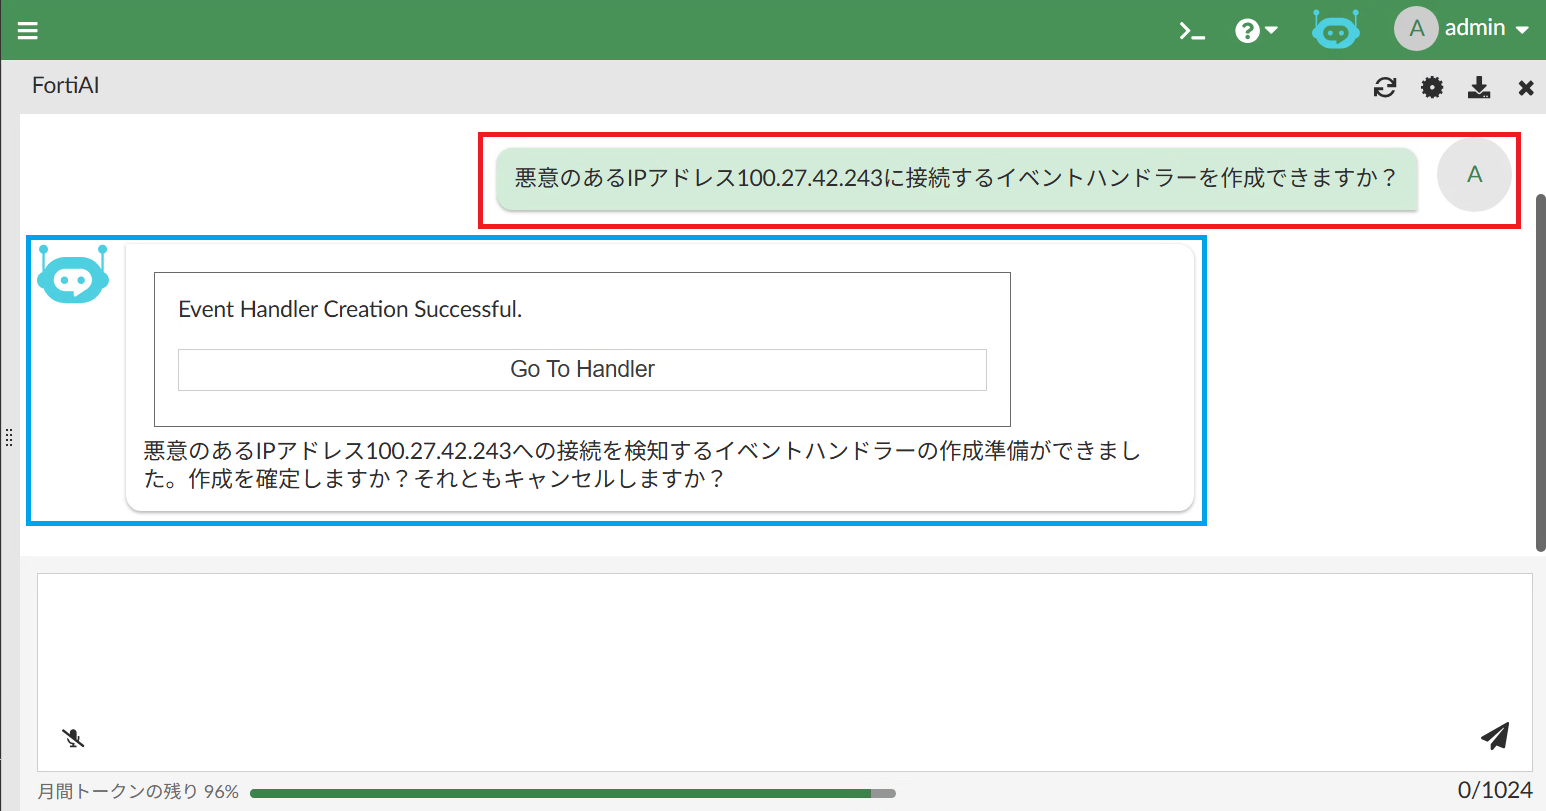Toggle the muted microphone input
1546x811 pixels.
(x=73, y=738)
